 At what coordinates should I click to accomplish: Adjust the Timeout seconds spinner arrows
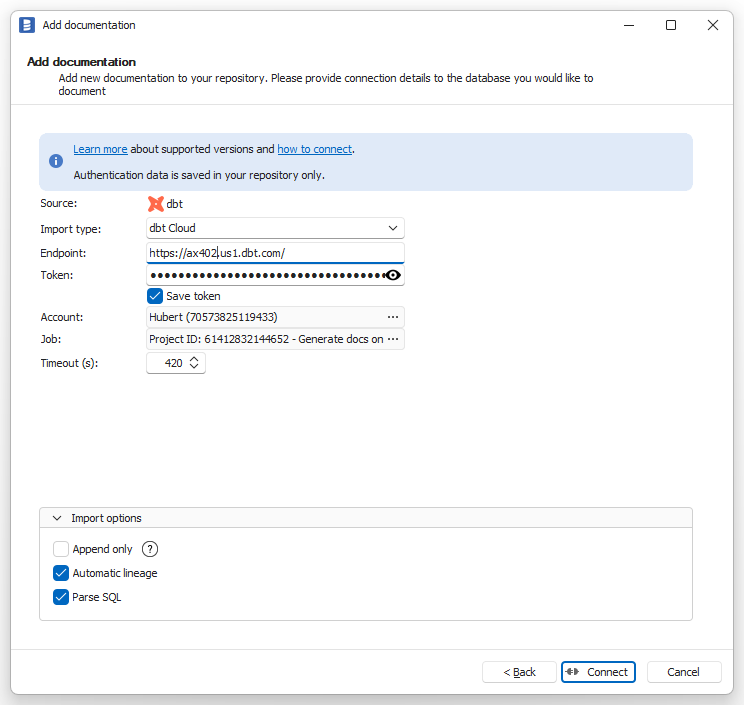pyautogui.click(x=194, y=363)
